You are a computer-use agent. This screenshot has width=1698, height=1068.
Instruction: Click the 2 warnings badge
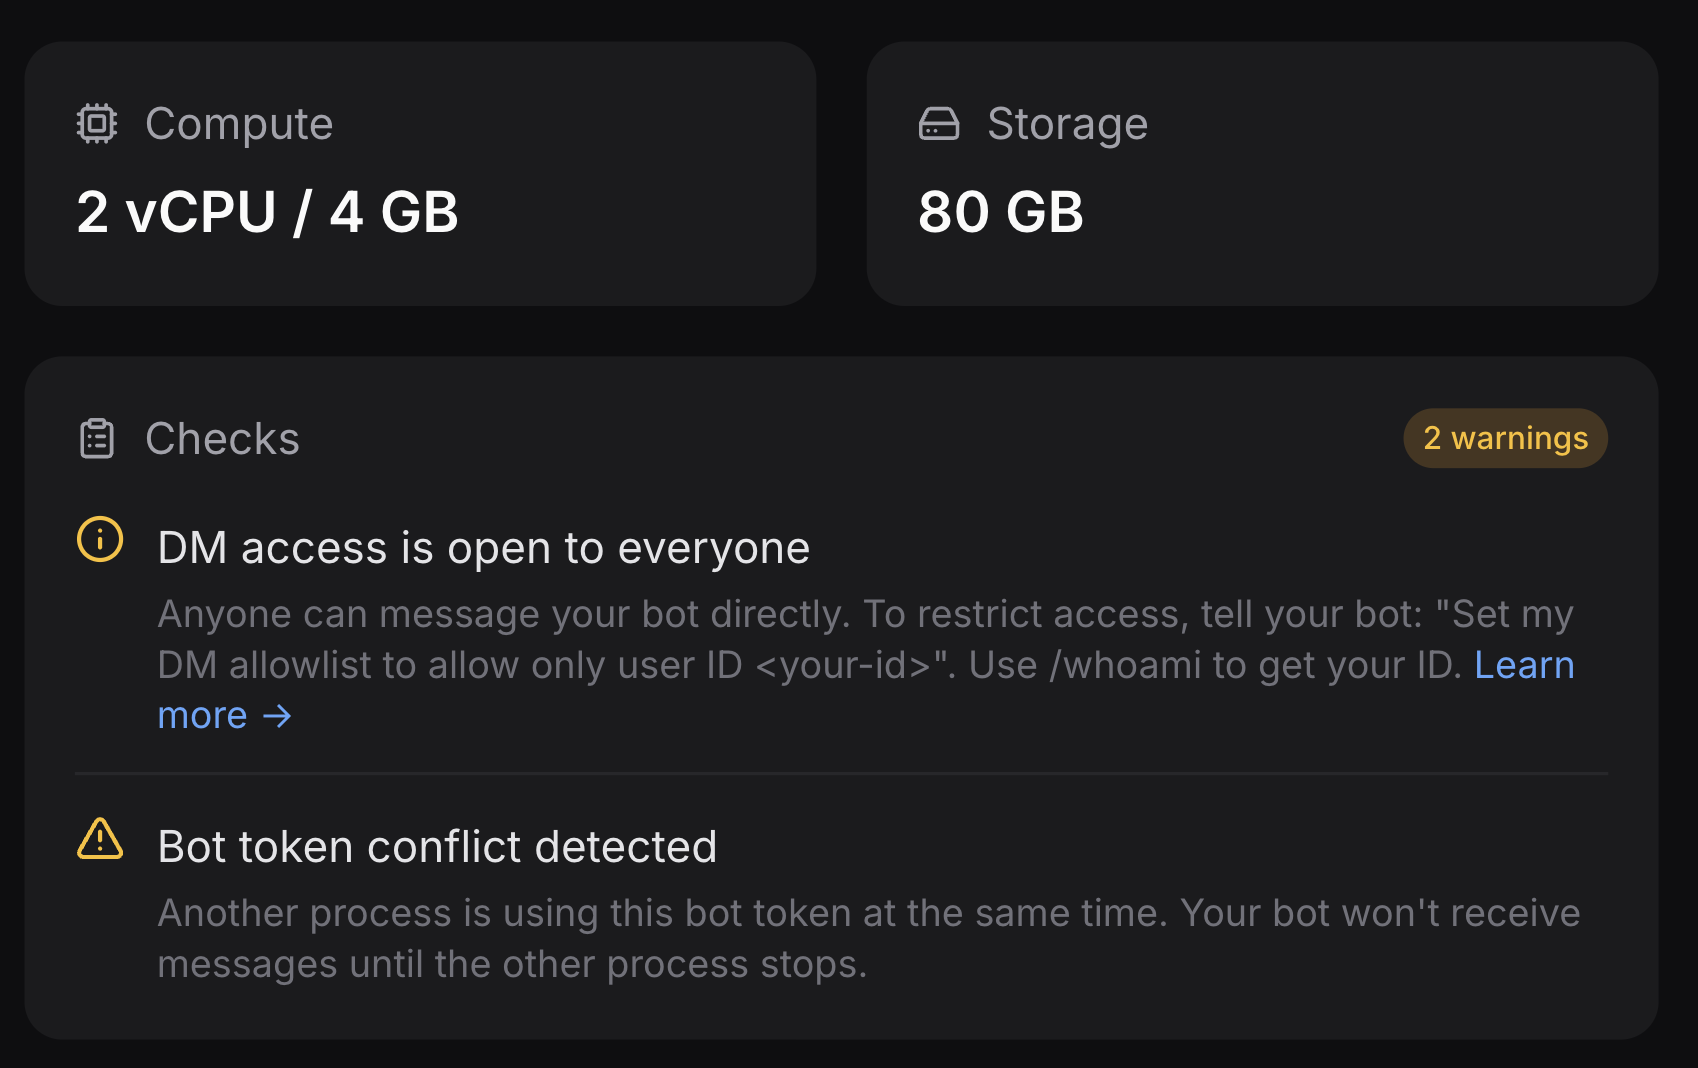point(1505,438)
